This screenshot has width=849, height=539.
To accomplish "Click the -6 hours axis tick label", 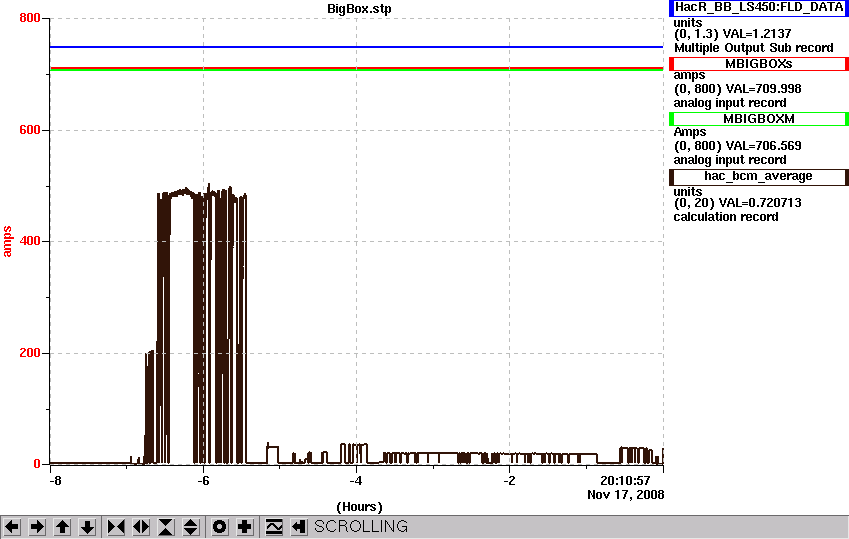I will click(x=203, y=481).
